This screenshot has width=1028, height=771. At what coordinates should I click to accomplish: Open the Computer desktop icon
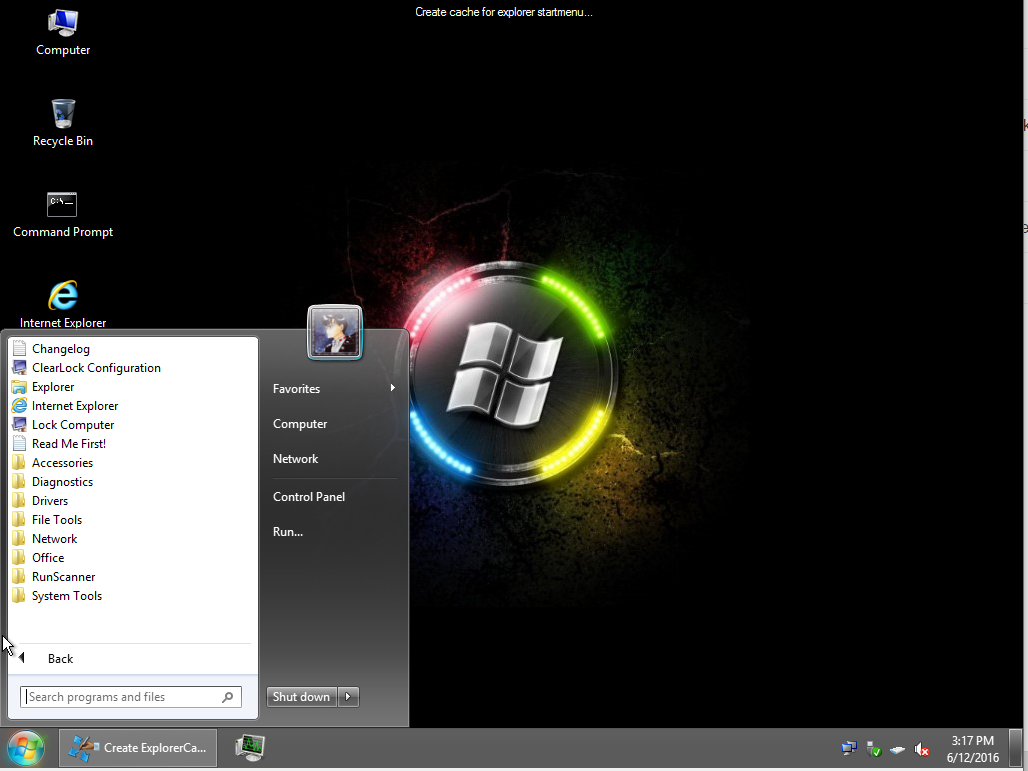point(63,32)
